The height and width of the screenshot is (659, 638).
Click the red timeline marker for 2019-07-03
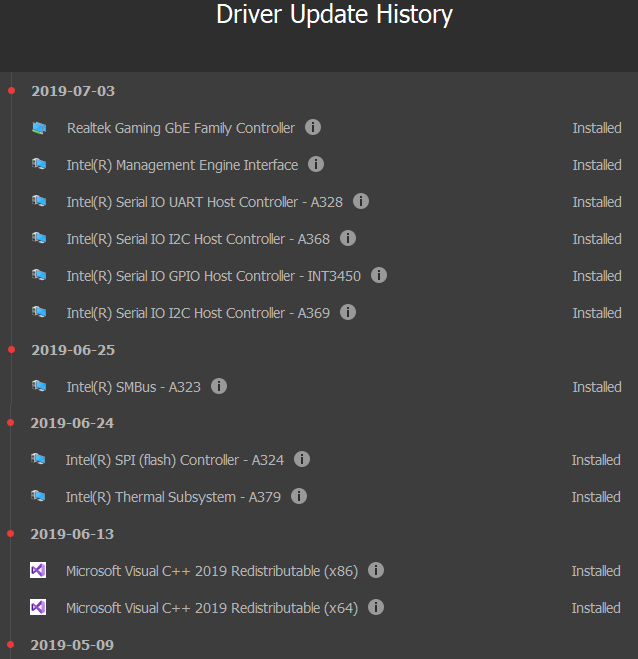[11, 91]
